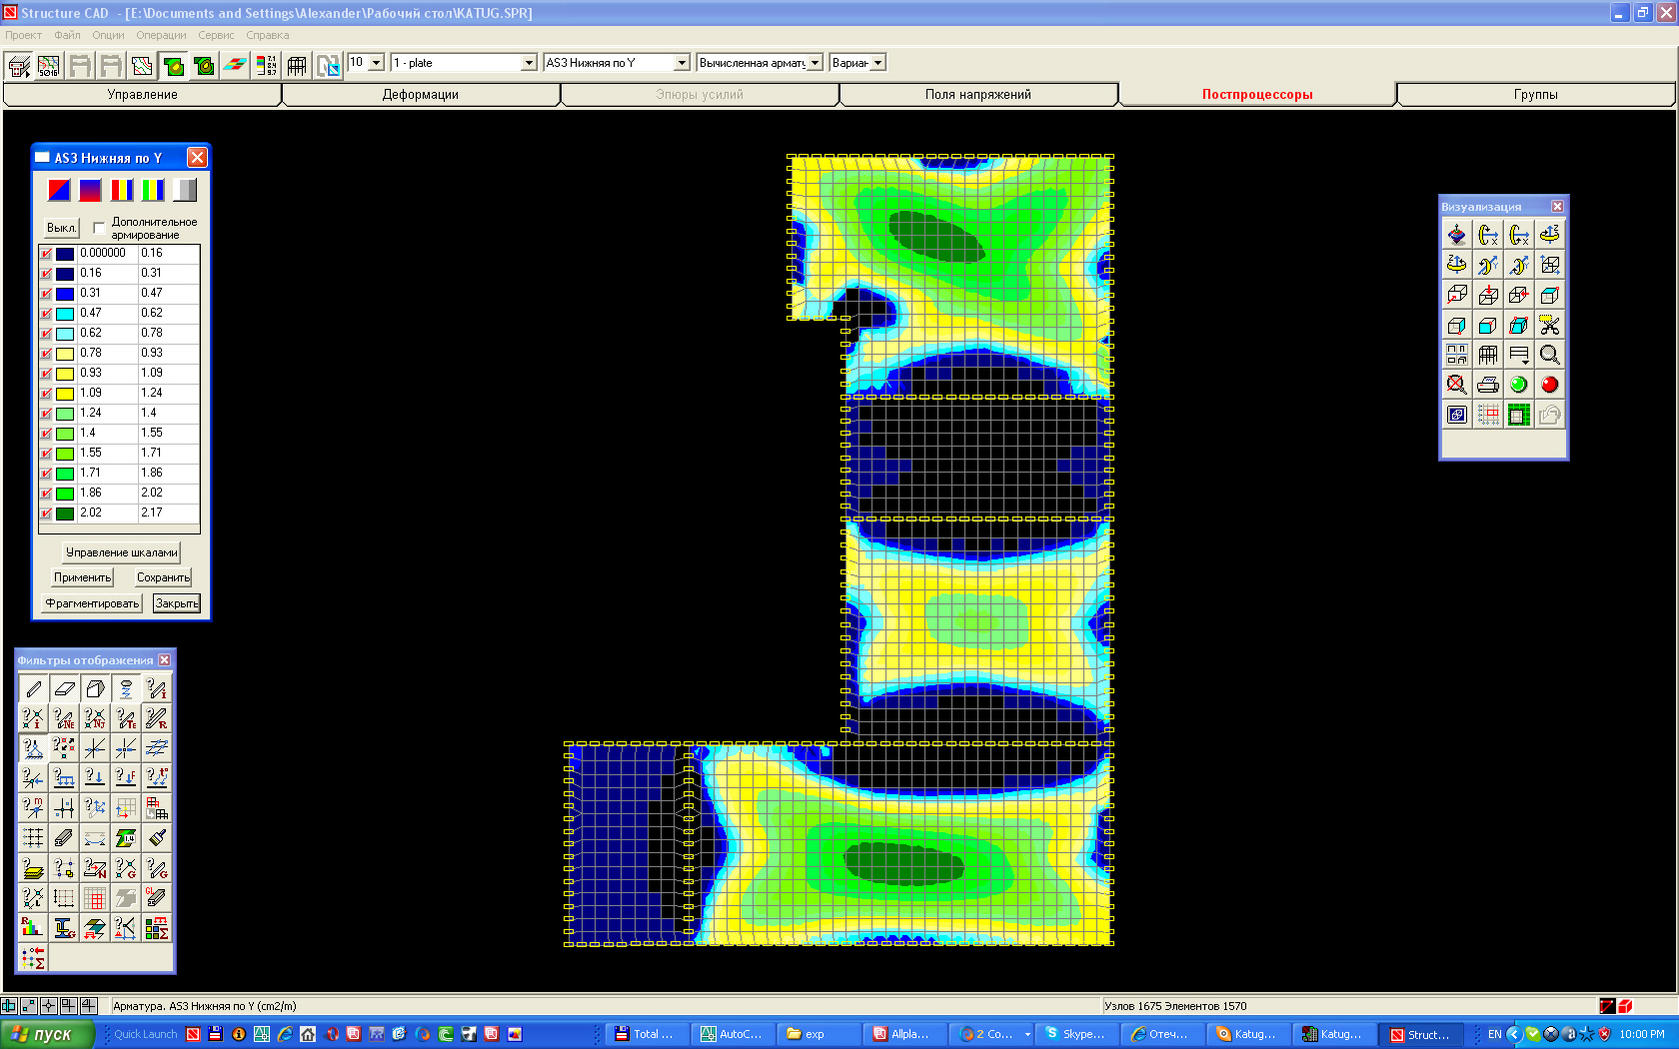Click the green ball icon in Визуализация
Viewport: 1679px width, 1049px height.
click(1518, 385)
